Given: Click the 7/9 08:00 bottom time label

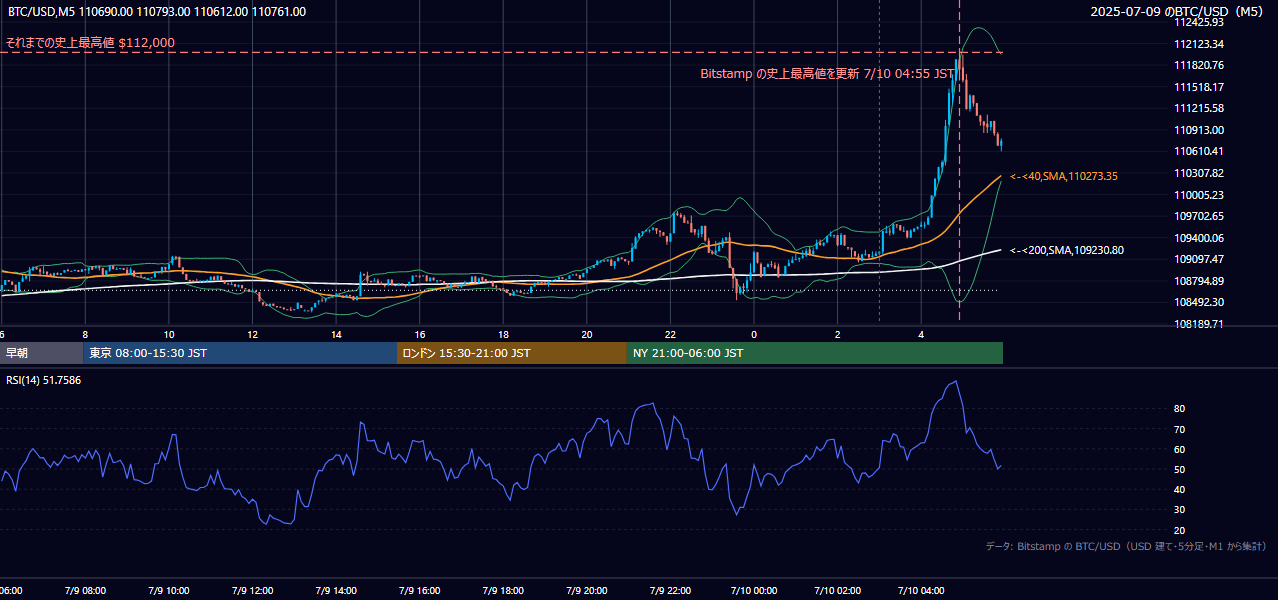Looking at the screenshot, I should (x=85, y=591).
